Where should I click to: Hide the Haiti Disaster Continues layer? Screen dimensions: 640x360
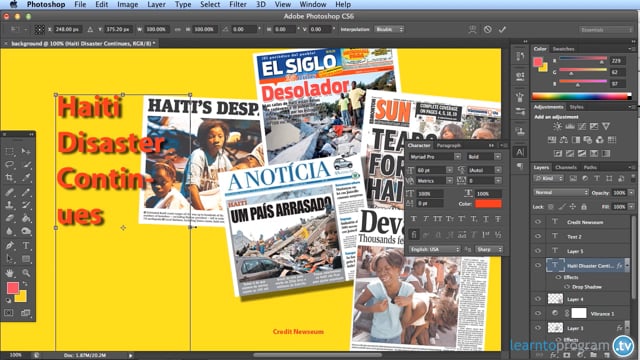pyautogui.click(x=538, y=265)
